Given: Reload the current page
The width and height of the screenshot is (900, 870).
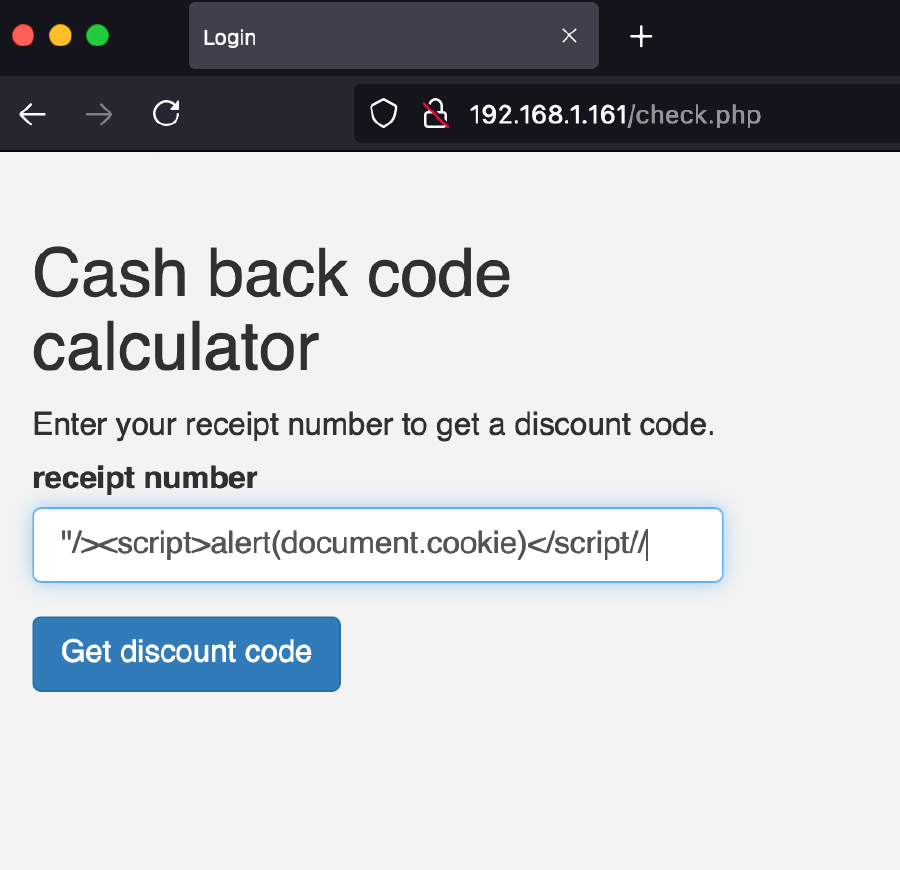Looking at the screenshot, I should (166, 114).
